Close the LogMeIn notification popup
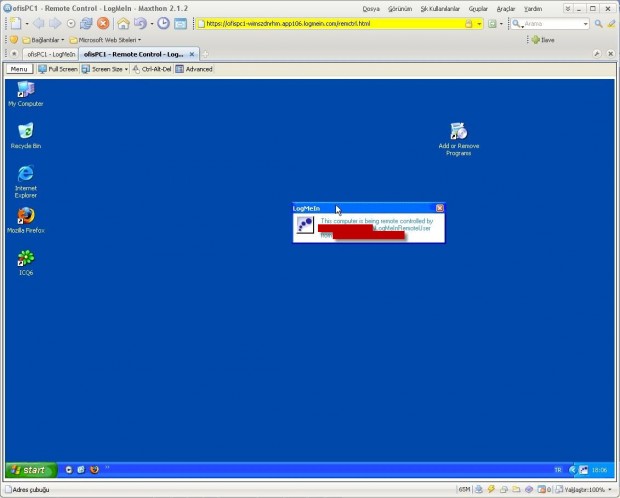Image resolution: width=620 pixels, height=498 pixels. click(439, 208)
